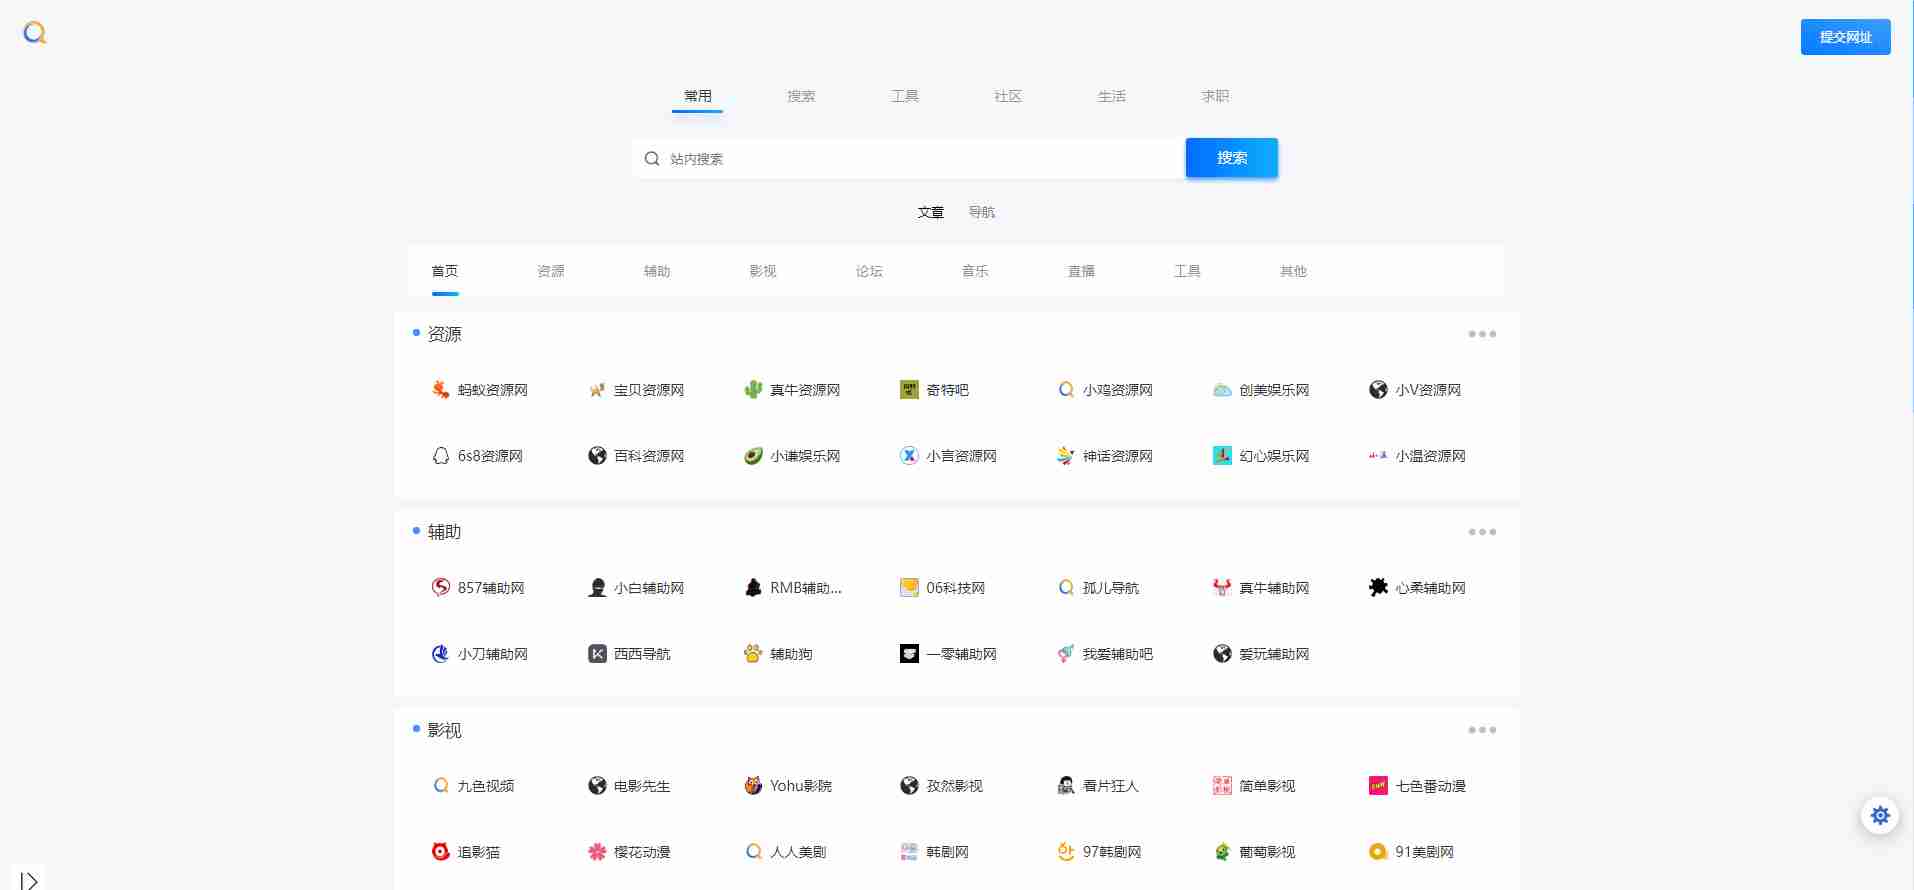Click the 樱花动漫 flower icon

click(597, 852)
